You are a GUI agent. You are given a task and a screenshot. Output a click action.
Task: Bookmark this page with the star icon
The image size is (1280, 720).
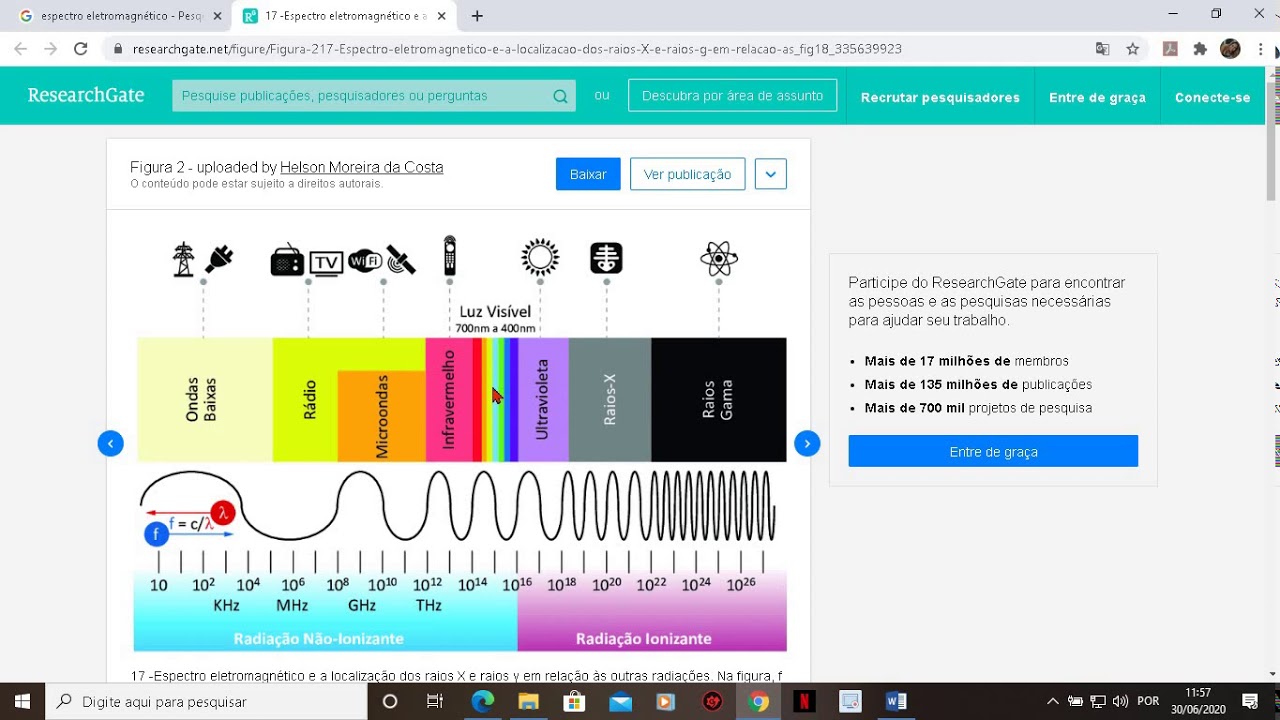click(x=1132, y=49)
